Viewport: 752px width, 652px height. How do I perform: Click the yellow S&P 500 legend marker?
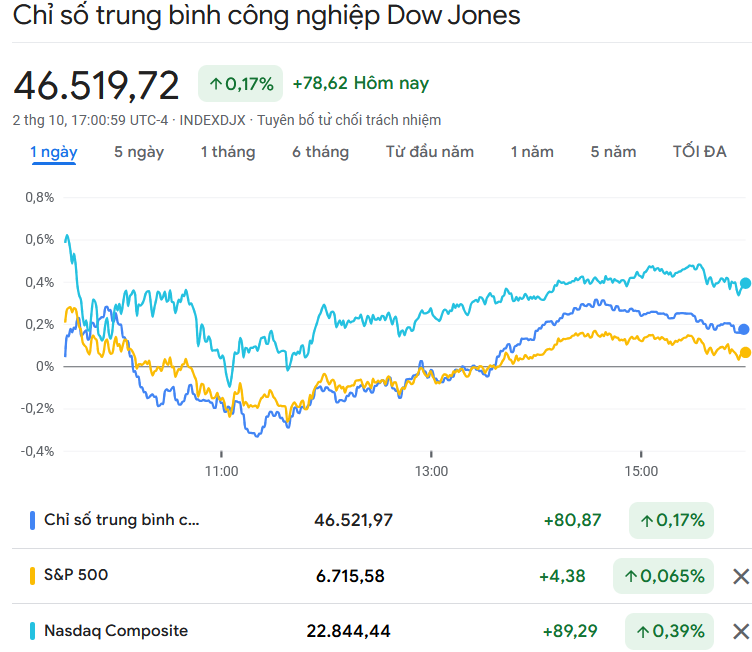(33, 575)
